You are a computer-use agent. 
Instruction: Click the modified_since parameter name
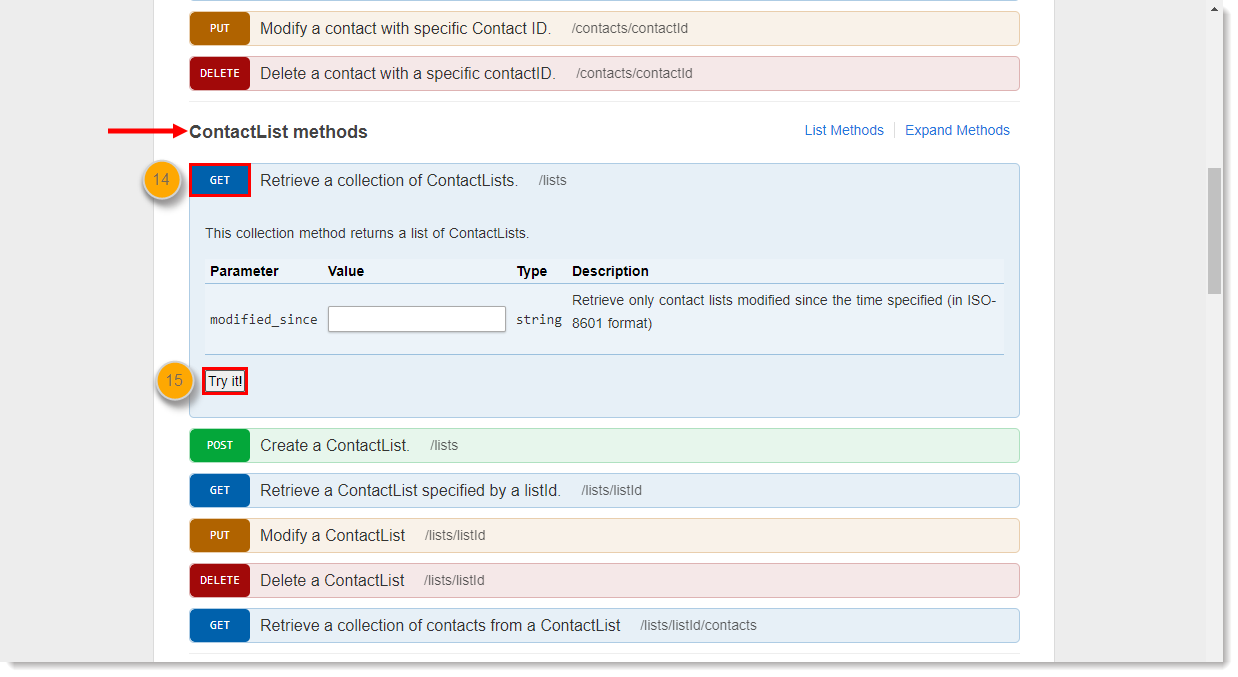point(263,320)
